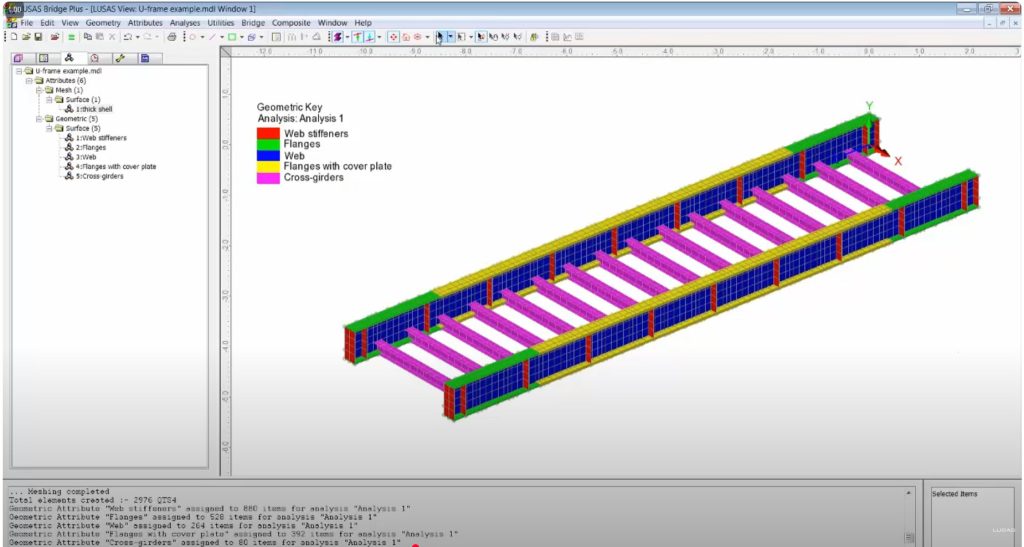Open dropdown arrow next to the cursor tool
The image size is (1024, 547).
coord(450,37)
